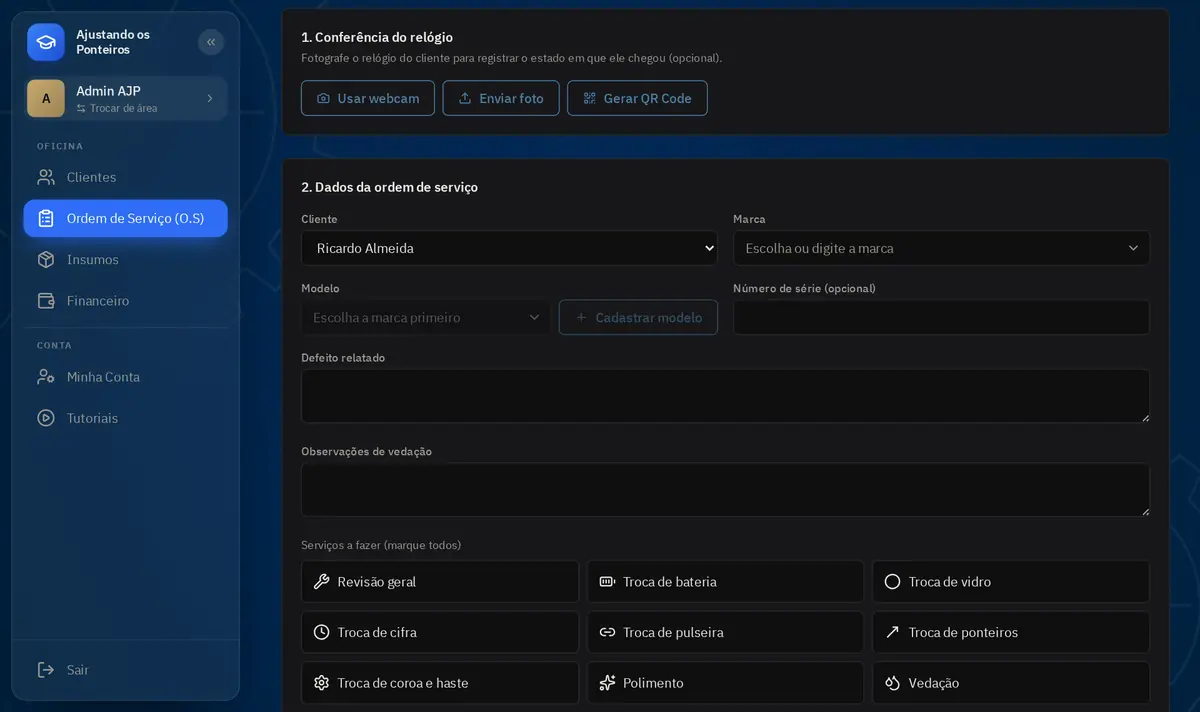Screen dimensions: 1200x712
Task: Collapse the sidebar with double-chevron button
Action: (x=211, y=42)
